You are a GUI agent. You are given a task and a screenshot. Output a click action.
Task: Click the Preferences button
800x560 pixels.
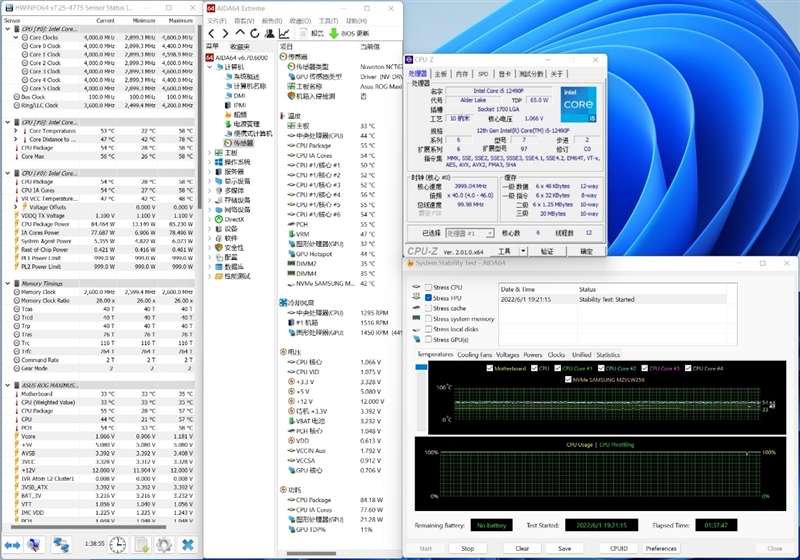click(661, 548)
